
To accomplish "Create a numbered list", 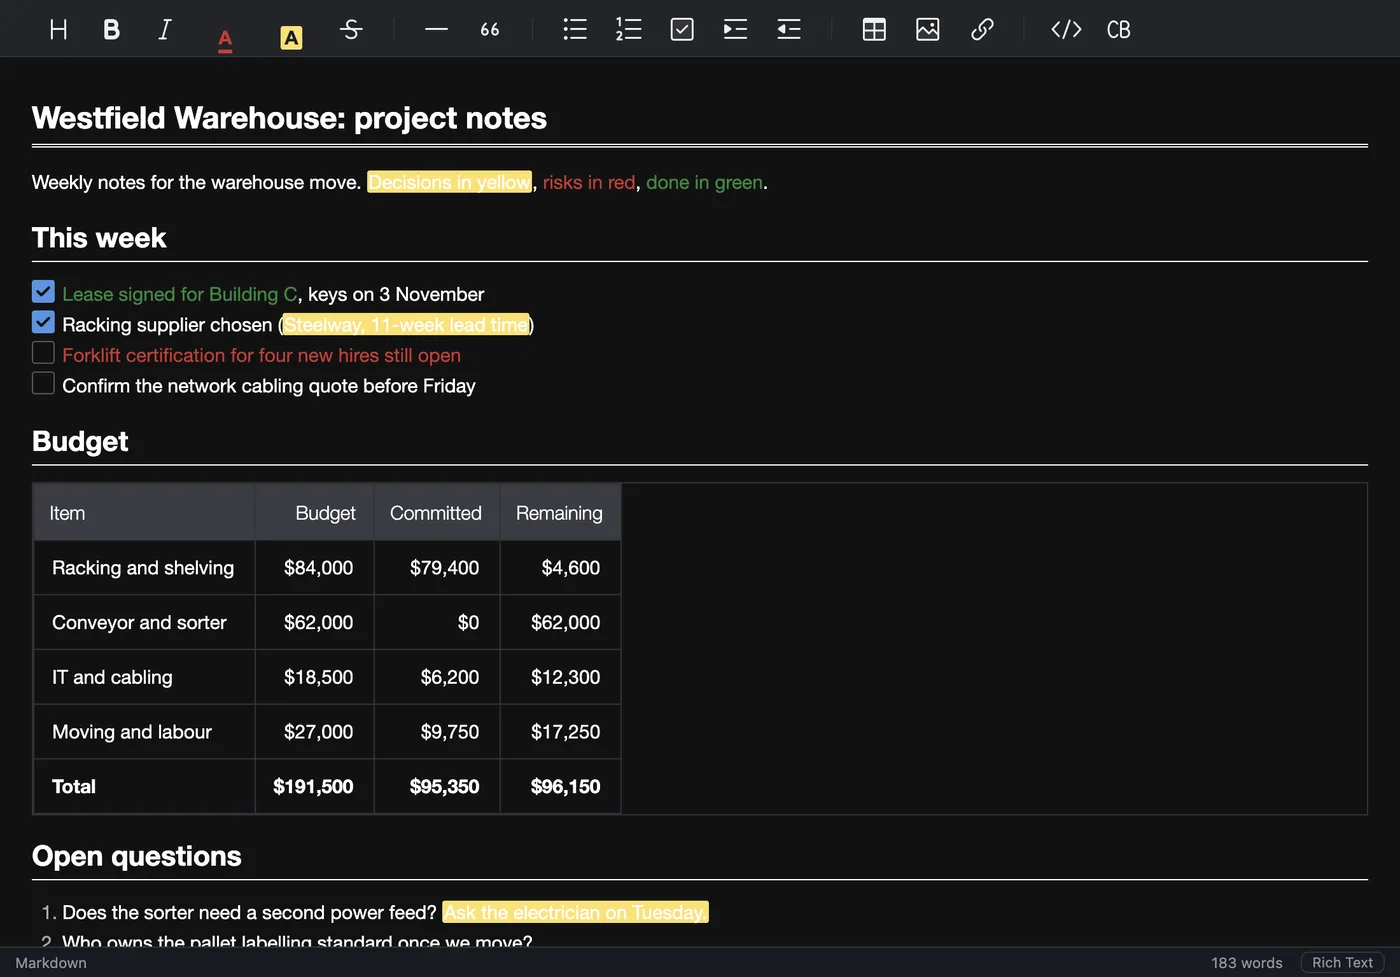I will (x=628, y=29).
